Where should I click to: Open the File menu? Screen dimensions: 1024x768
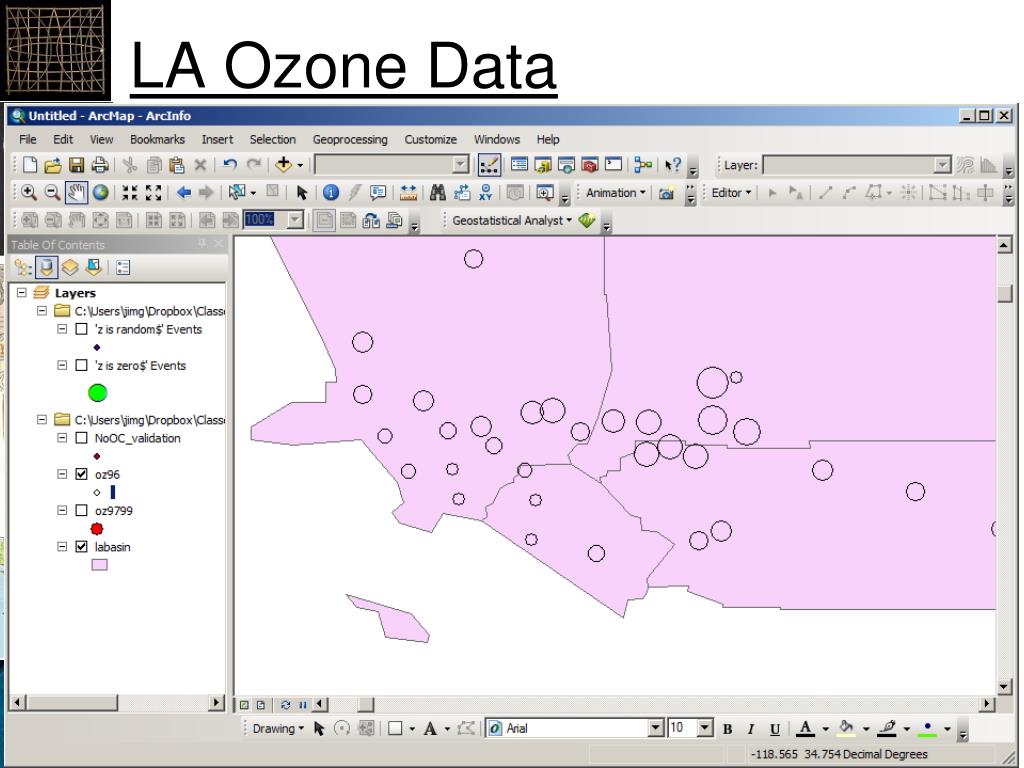(x=27, y=139)
